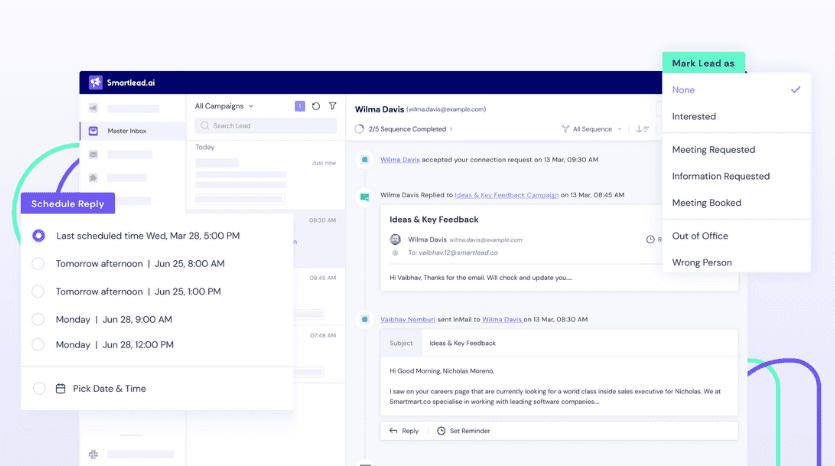Screen dimensions: 835x466
Task: Click the mail sidebar icon below Master Inbox
Action: (93, 154)
